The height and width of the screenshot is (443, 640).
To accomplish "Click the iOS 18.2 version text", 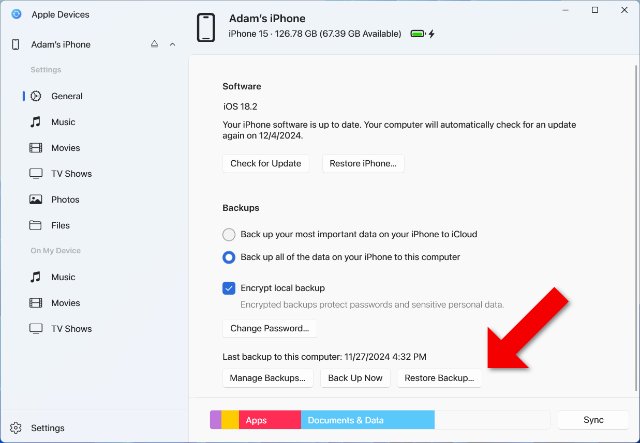I will [240, 107].
